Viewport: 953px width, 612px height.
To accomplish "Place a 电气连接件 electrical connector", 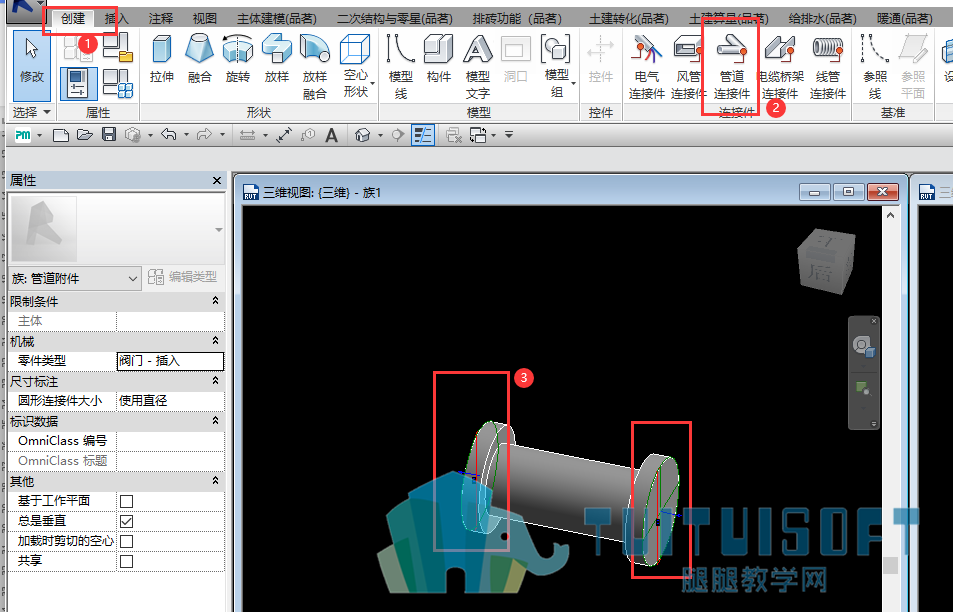I will tap(646, 67).
